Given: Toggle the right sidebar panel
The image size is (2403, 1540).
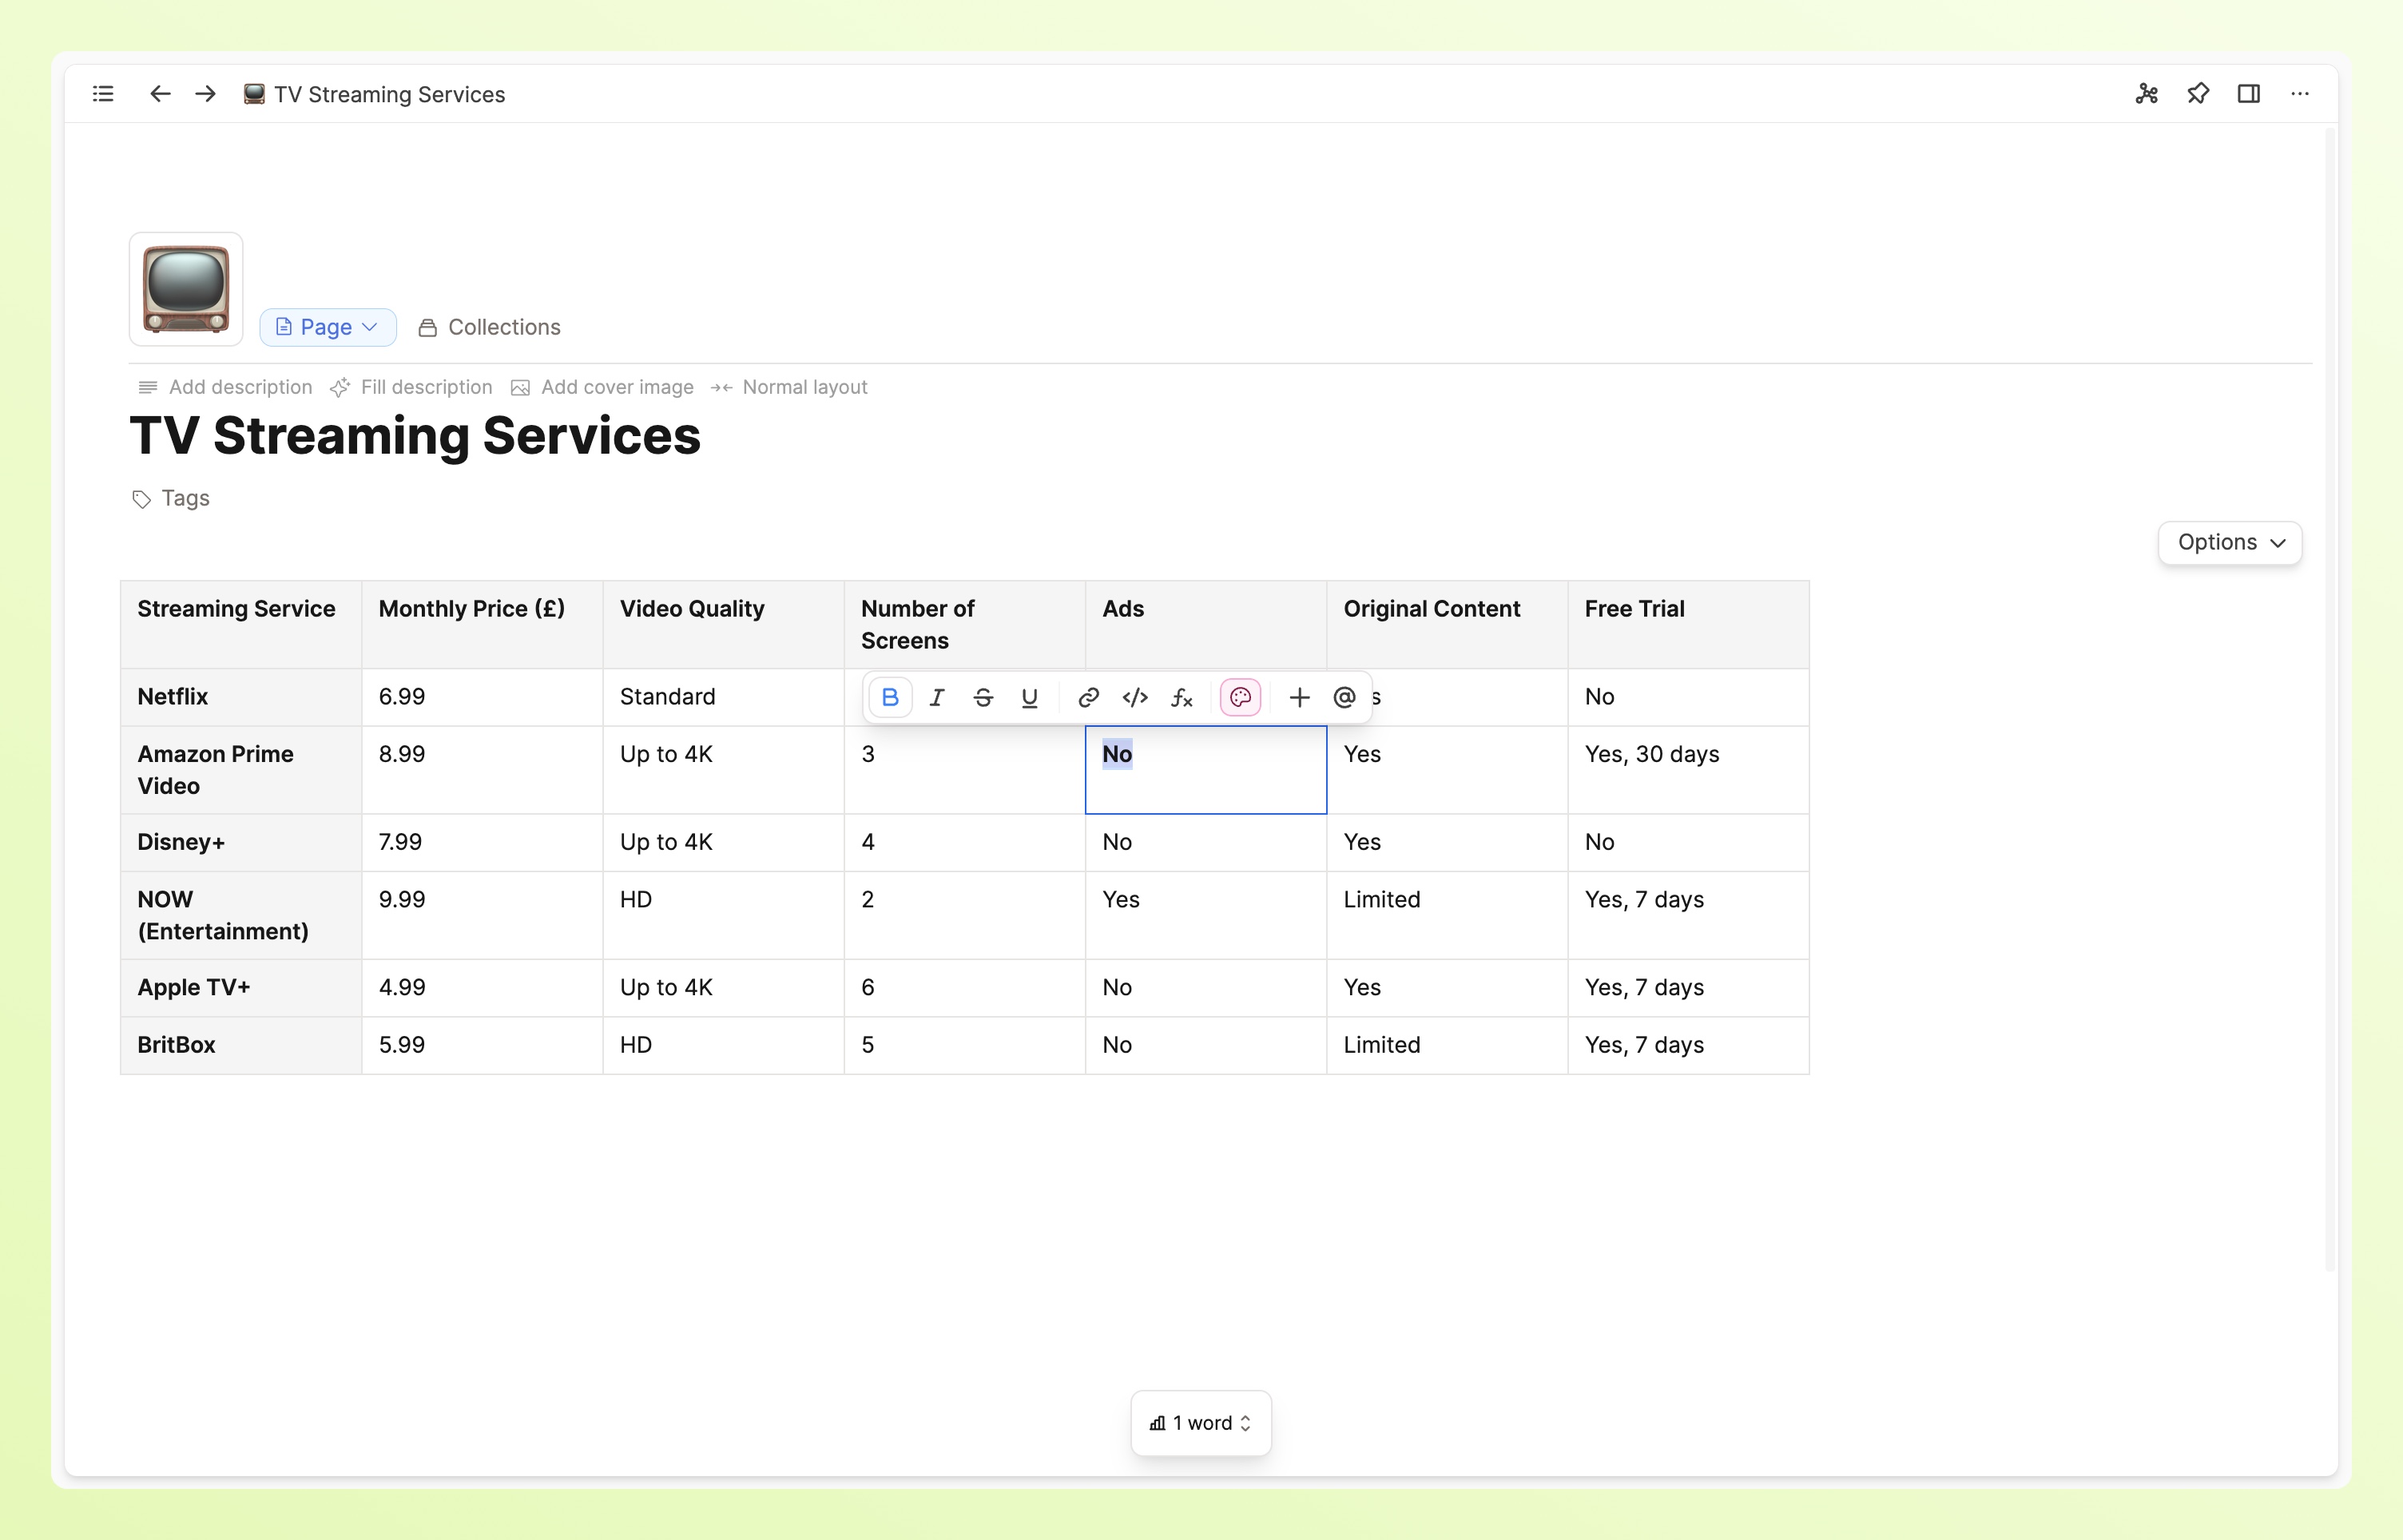Looking at the screenshot, I should tap(2248, 94).
